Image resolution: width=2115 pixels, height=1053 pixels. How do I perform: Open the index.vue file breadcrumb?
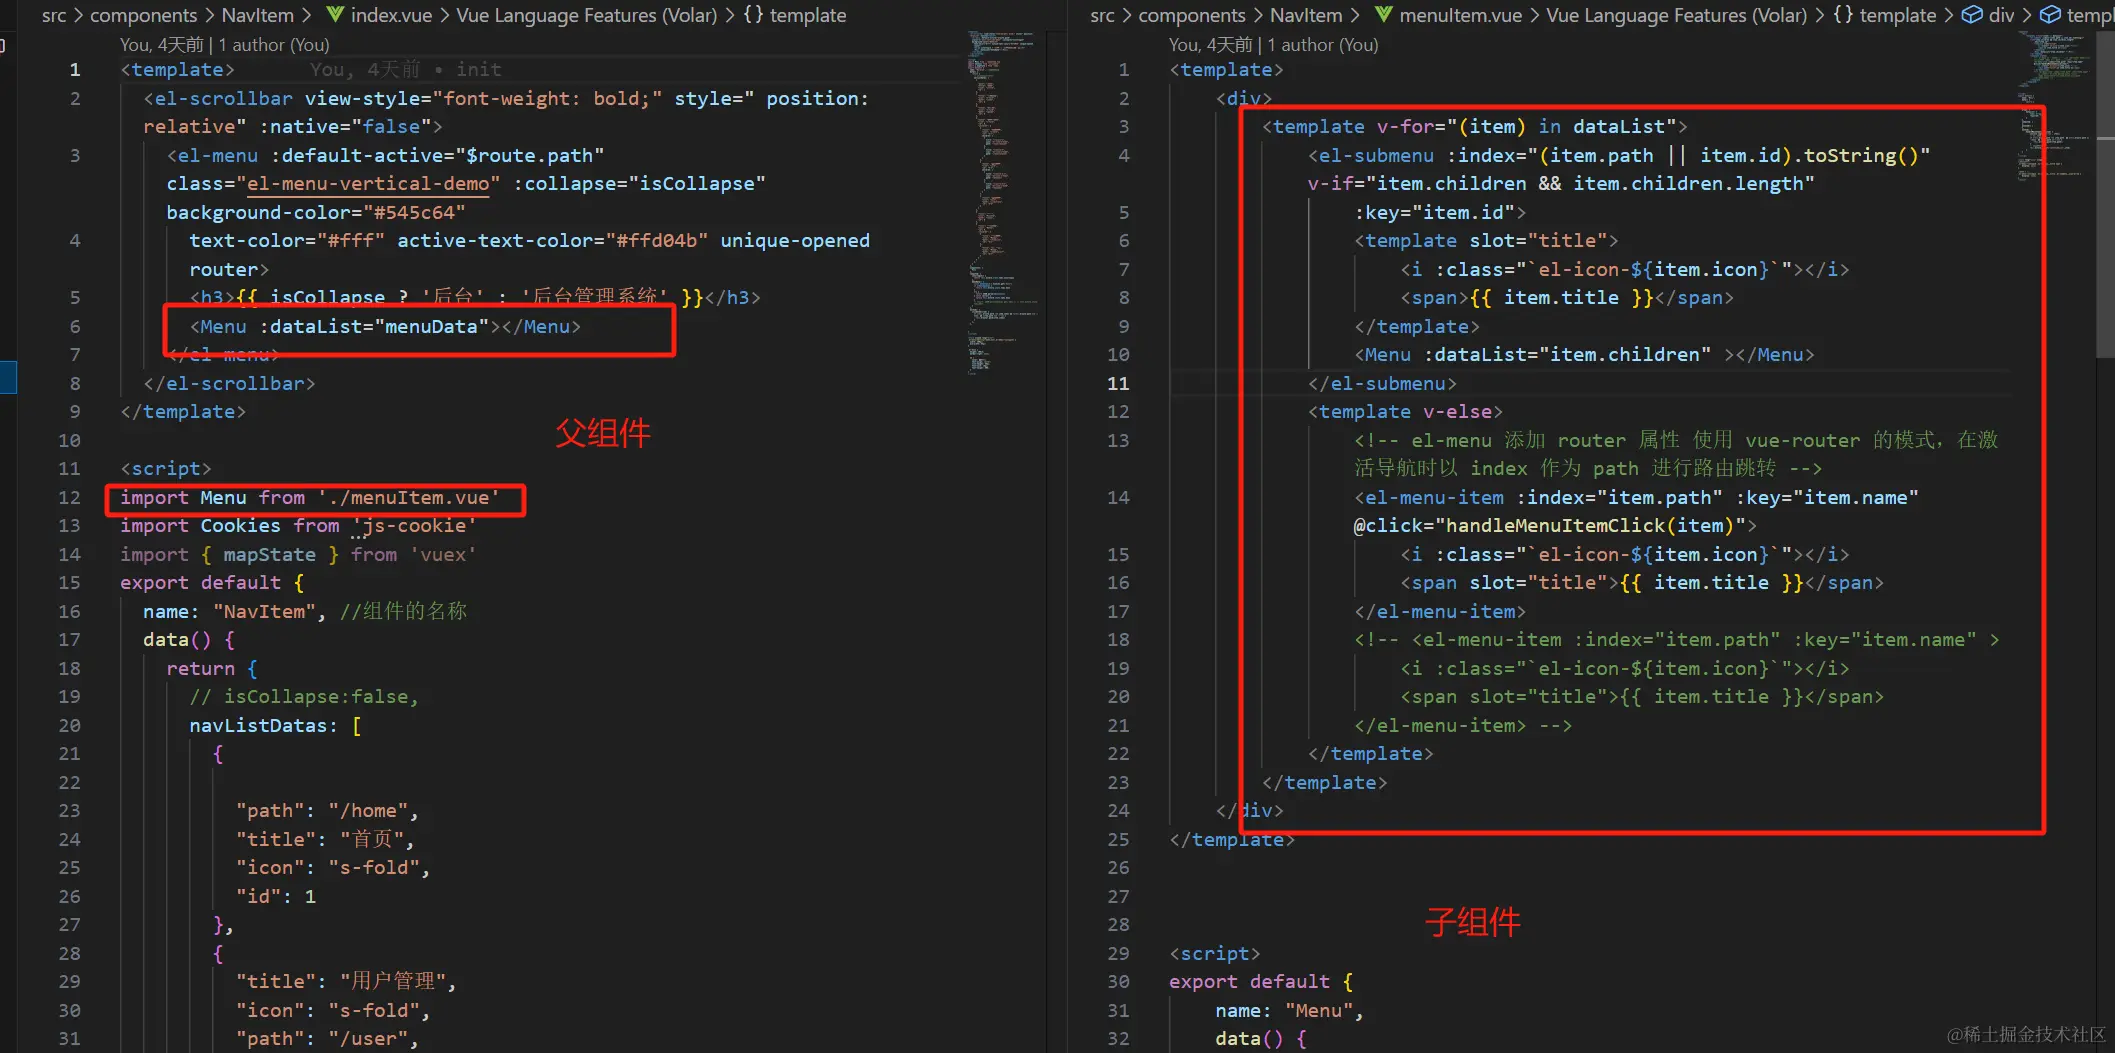point(391,15)
